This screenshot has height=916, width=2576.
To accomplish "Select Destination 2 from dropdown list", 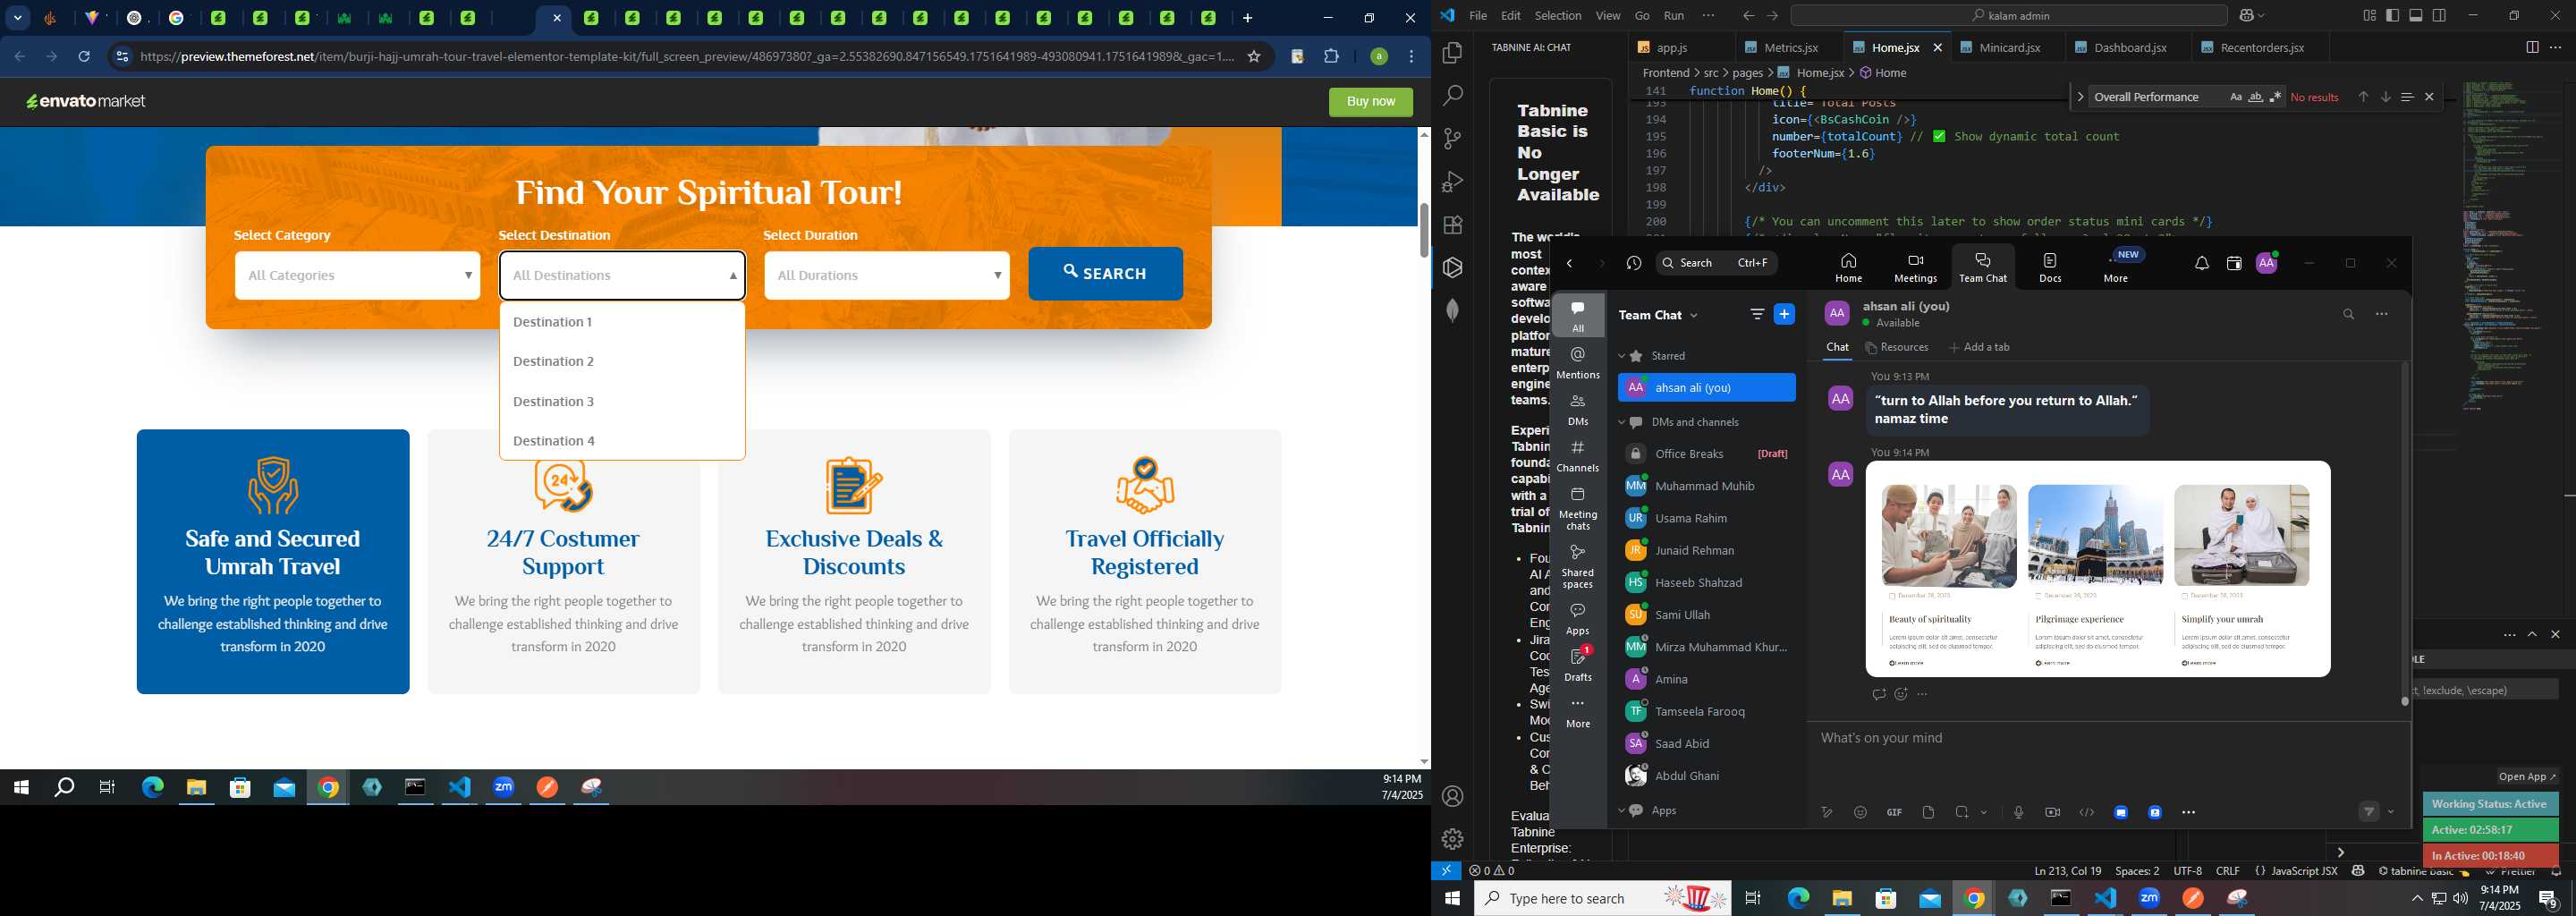I will point(622,361).
